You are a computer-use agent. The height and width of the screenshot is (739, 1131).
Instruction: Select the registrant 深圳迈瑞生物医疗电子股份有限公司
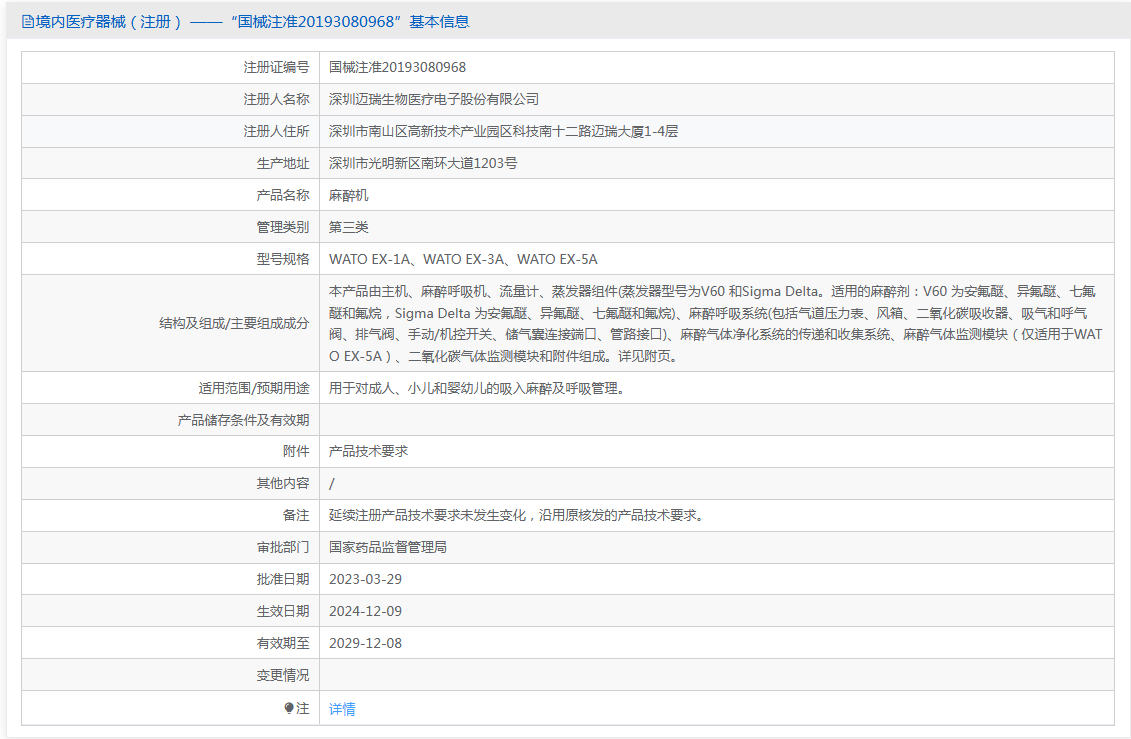point(434,99)
